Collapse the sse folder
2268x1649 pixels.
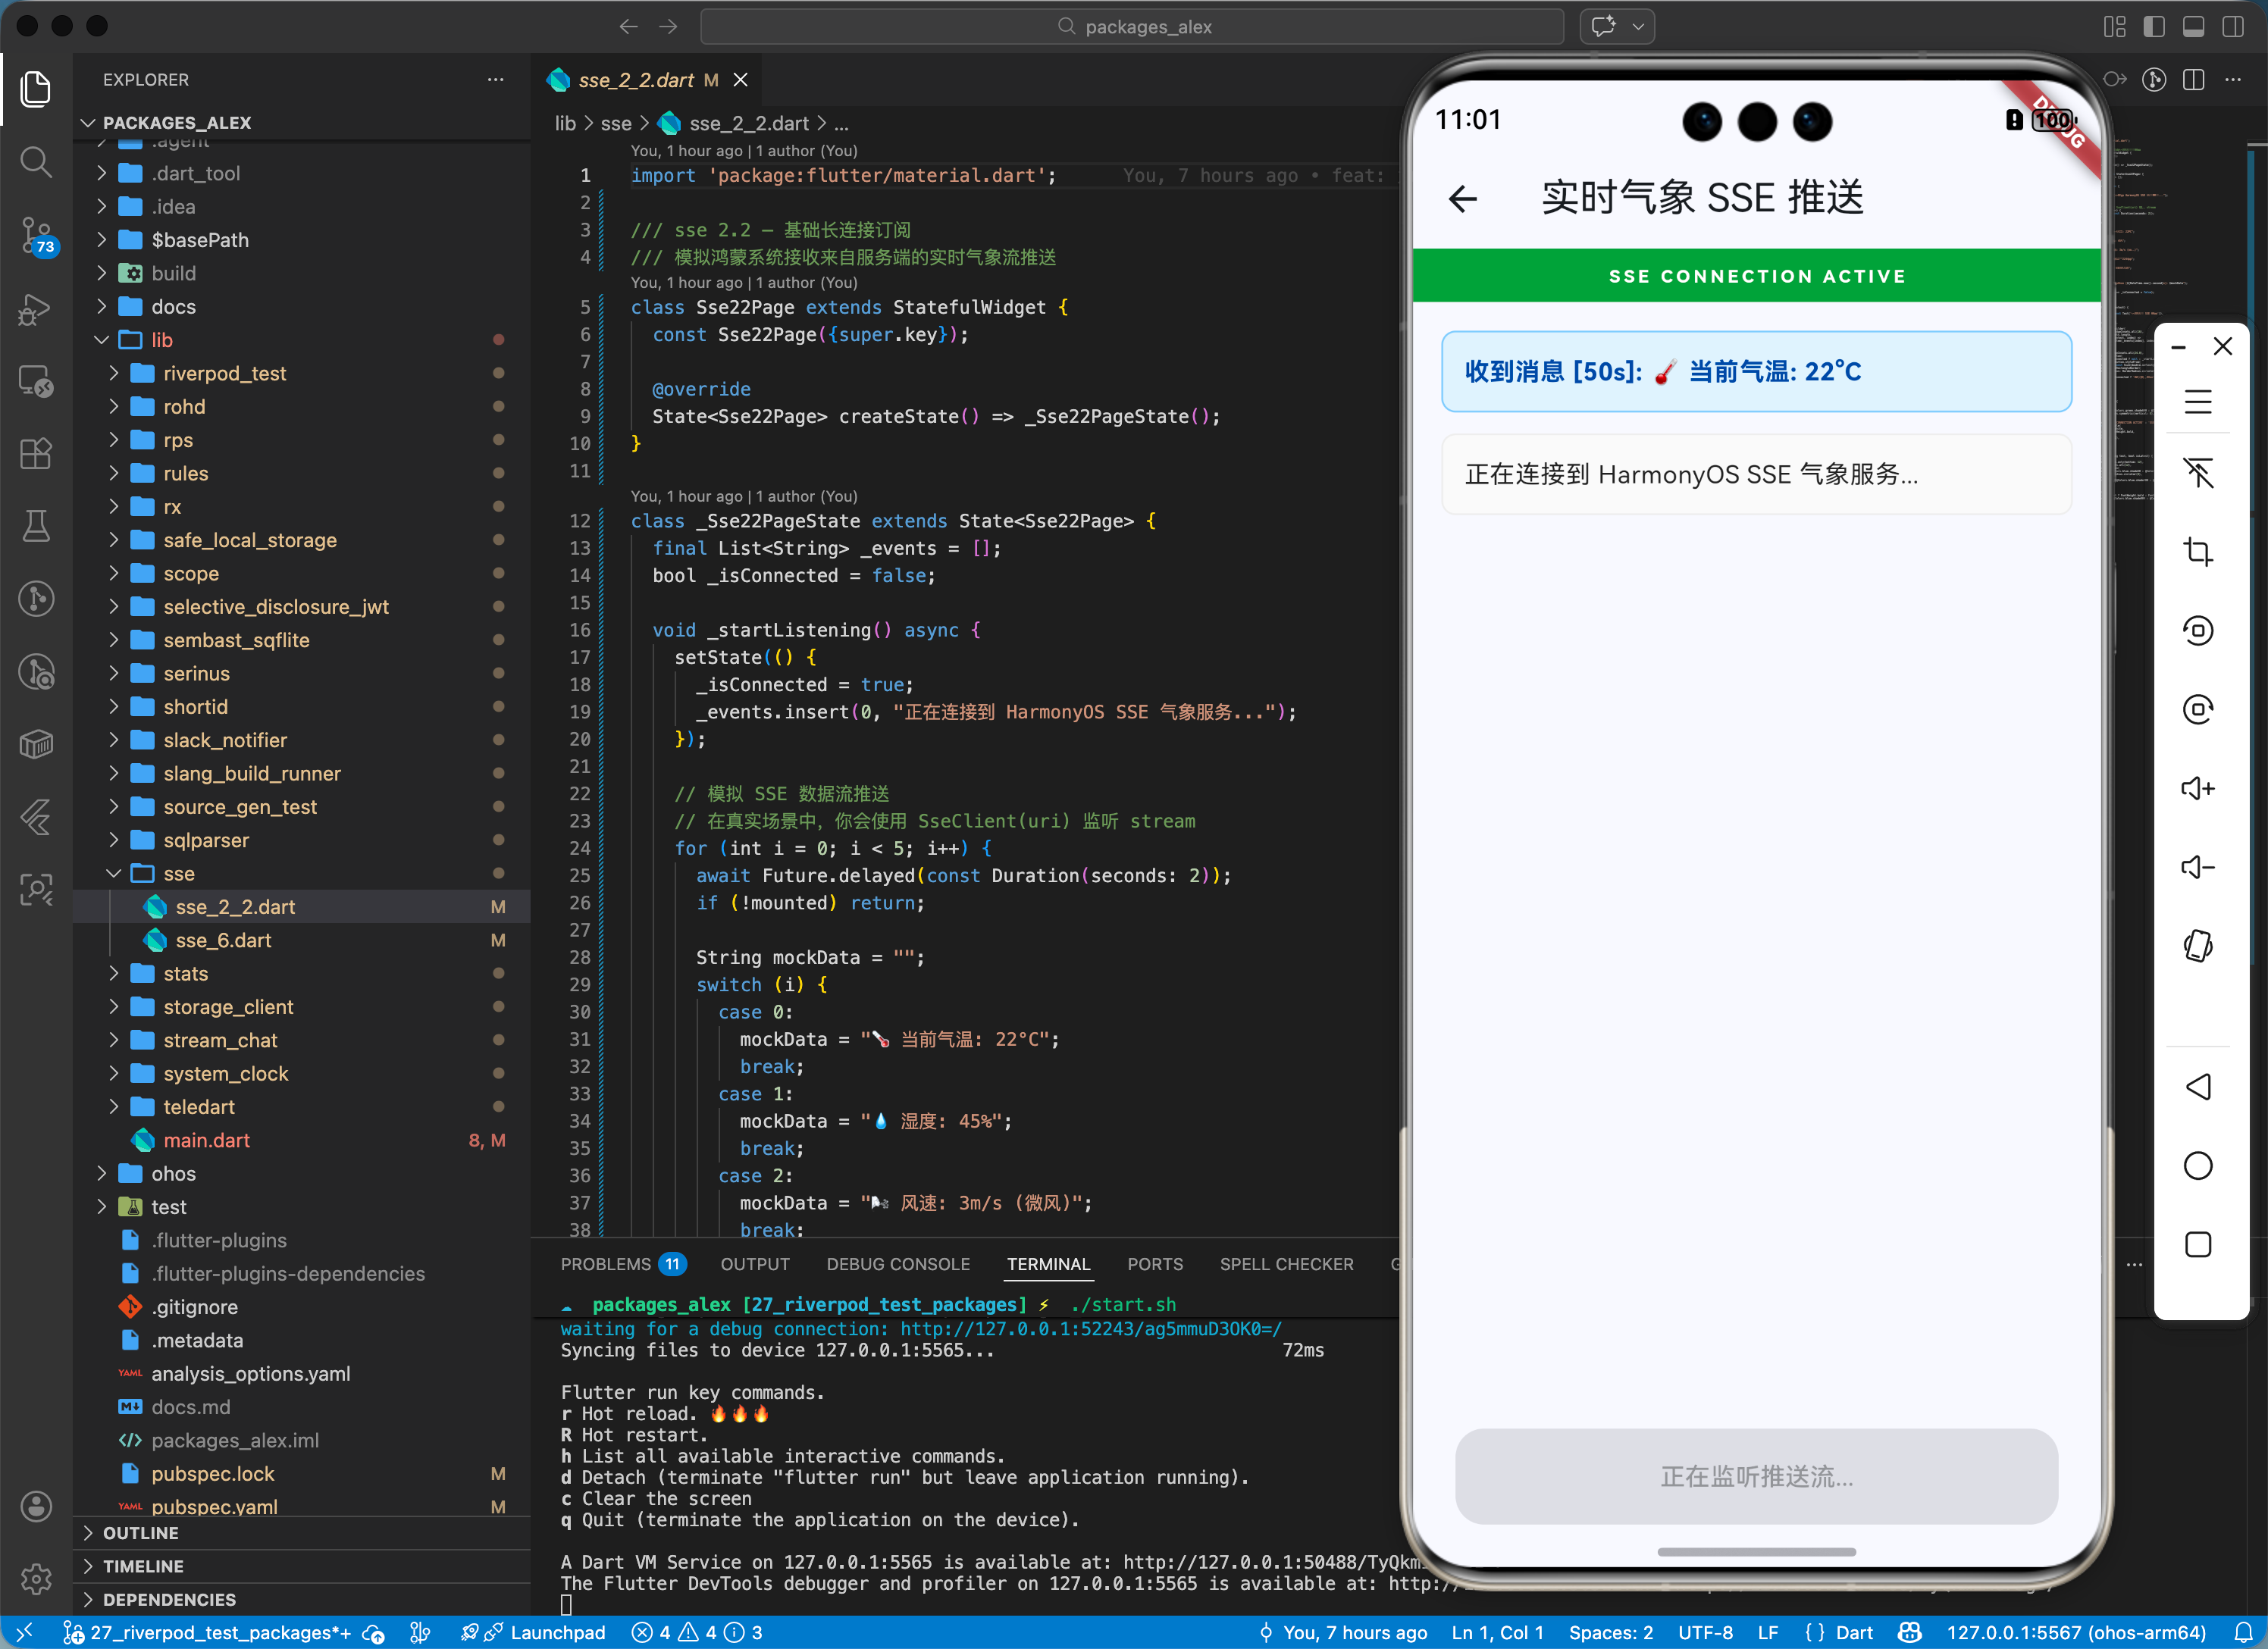click(x=178, y=873)
